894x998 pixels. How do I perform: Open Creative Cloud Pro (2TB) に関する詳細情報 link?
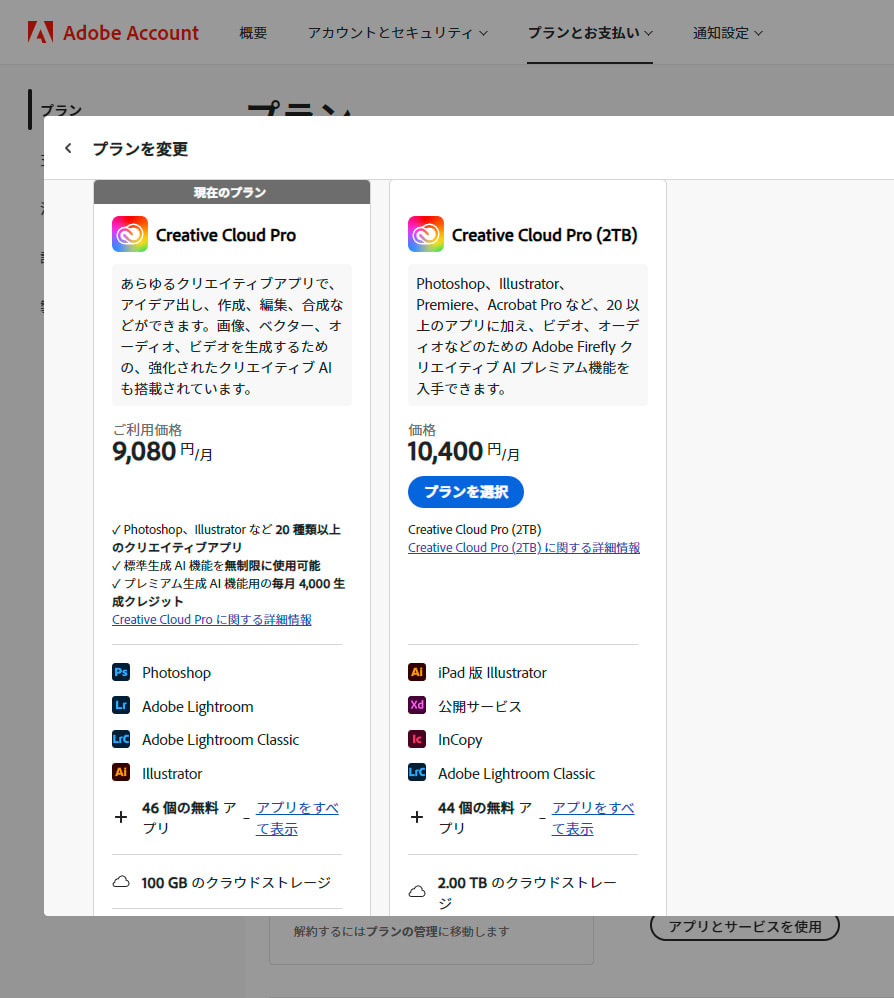tap(524, 547)
